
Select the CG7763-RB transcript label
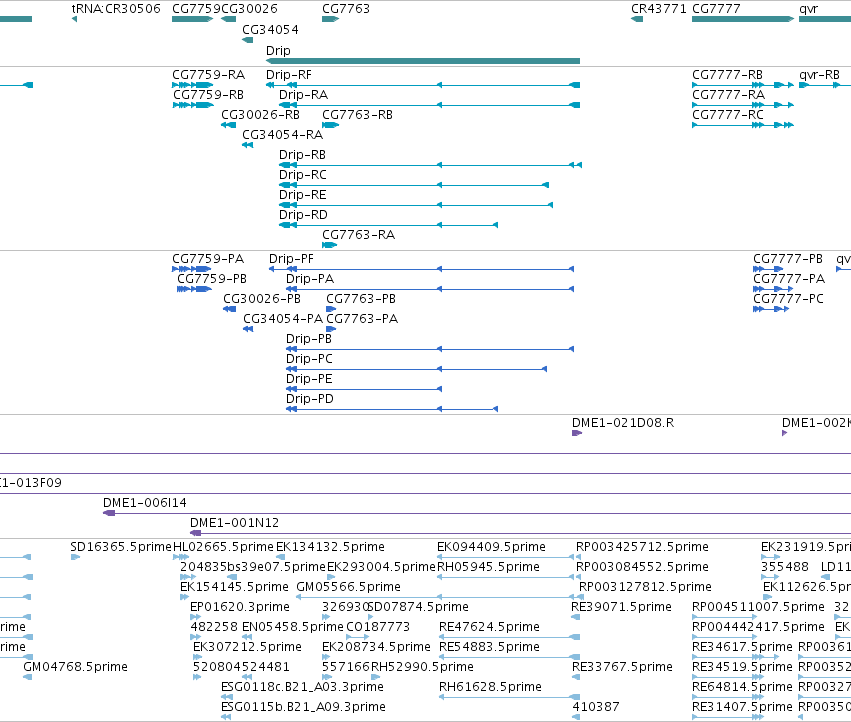coord(357,115)
